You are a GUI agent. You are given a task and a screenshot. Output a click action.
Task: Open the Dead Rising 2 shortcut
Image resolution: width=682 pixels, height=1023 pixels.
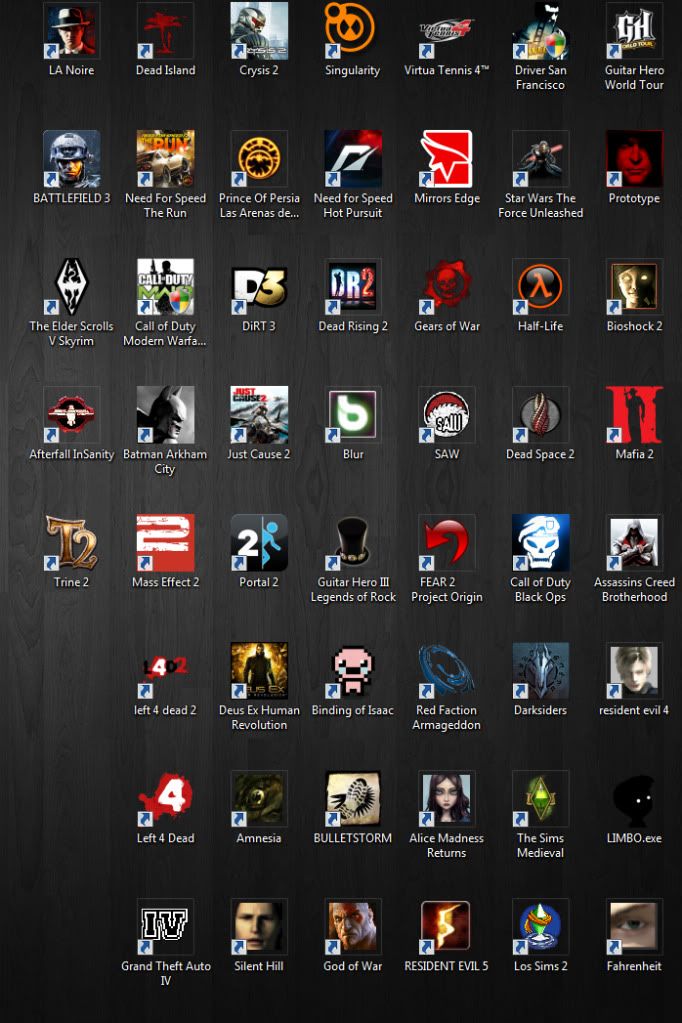pos(352,286)
